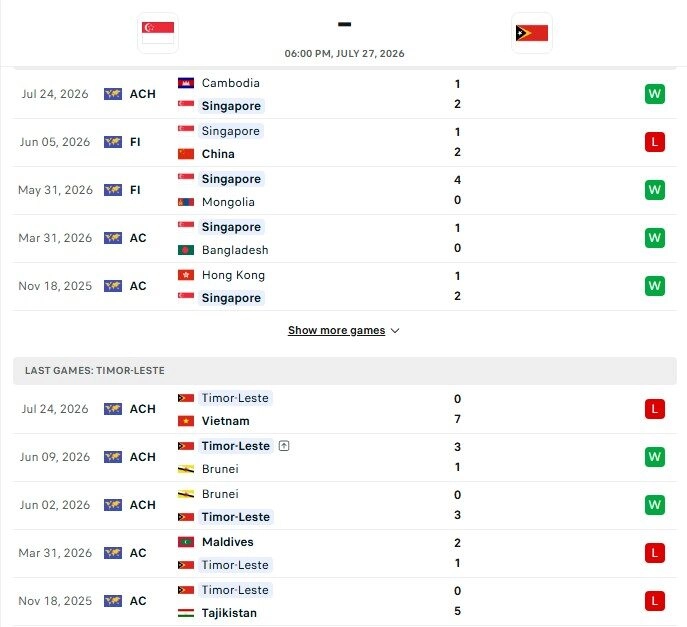Open the Vietnam team link

click(225, 421)
